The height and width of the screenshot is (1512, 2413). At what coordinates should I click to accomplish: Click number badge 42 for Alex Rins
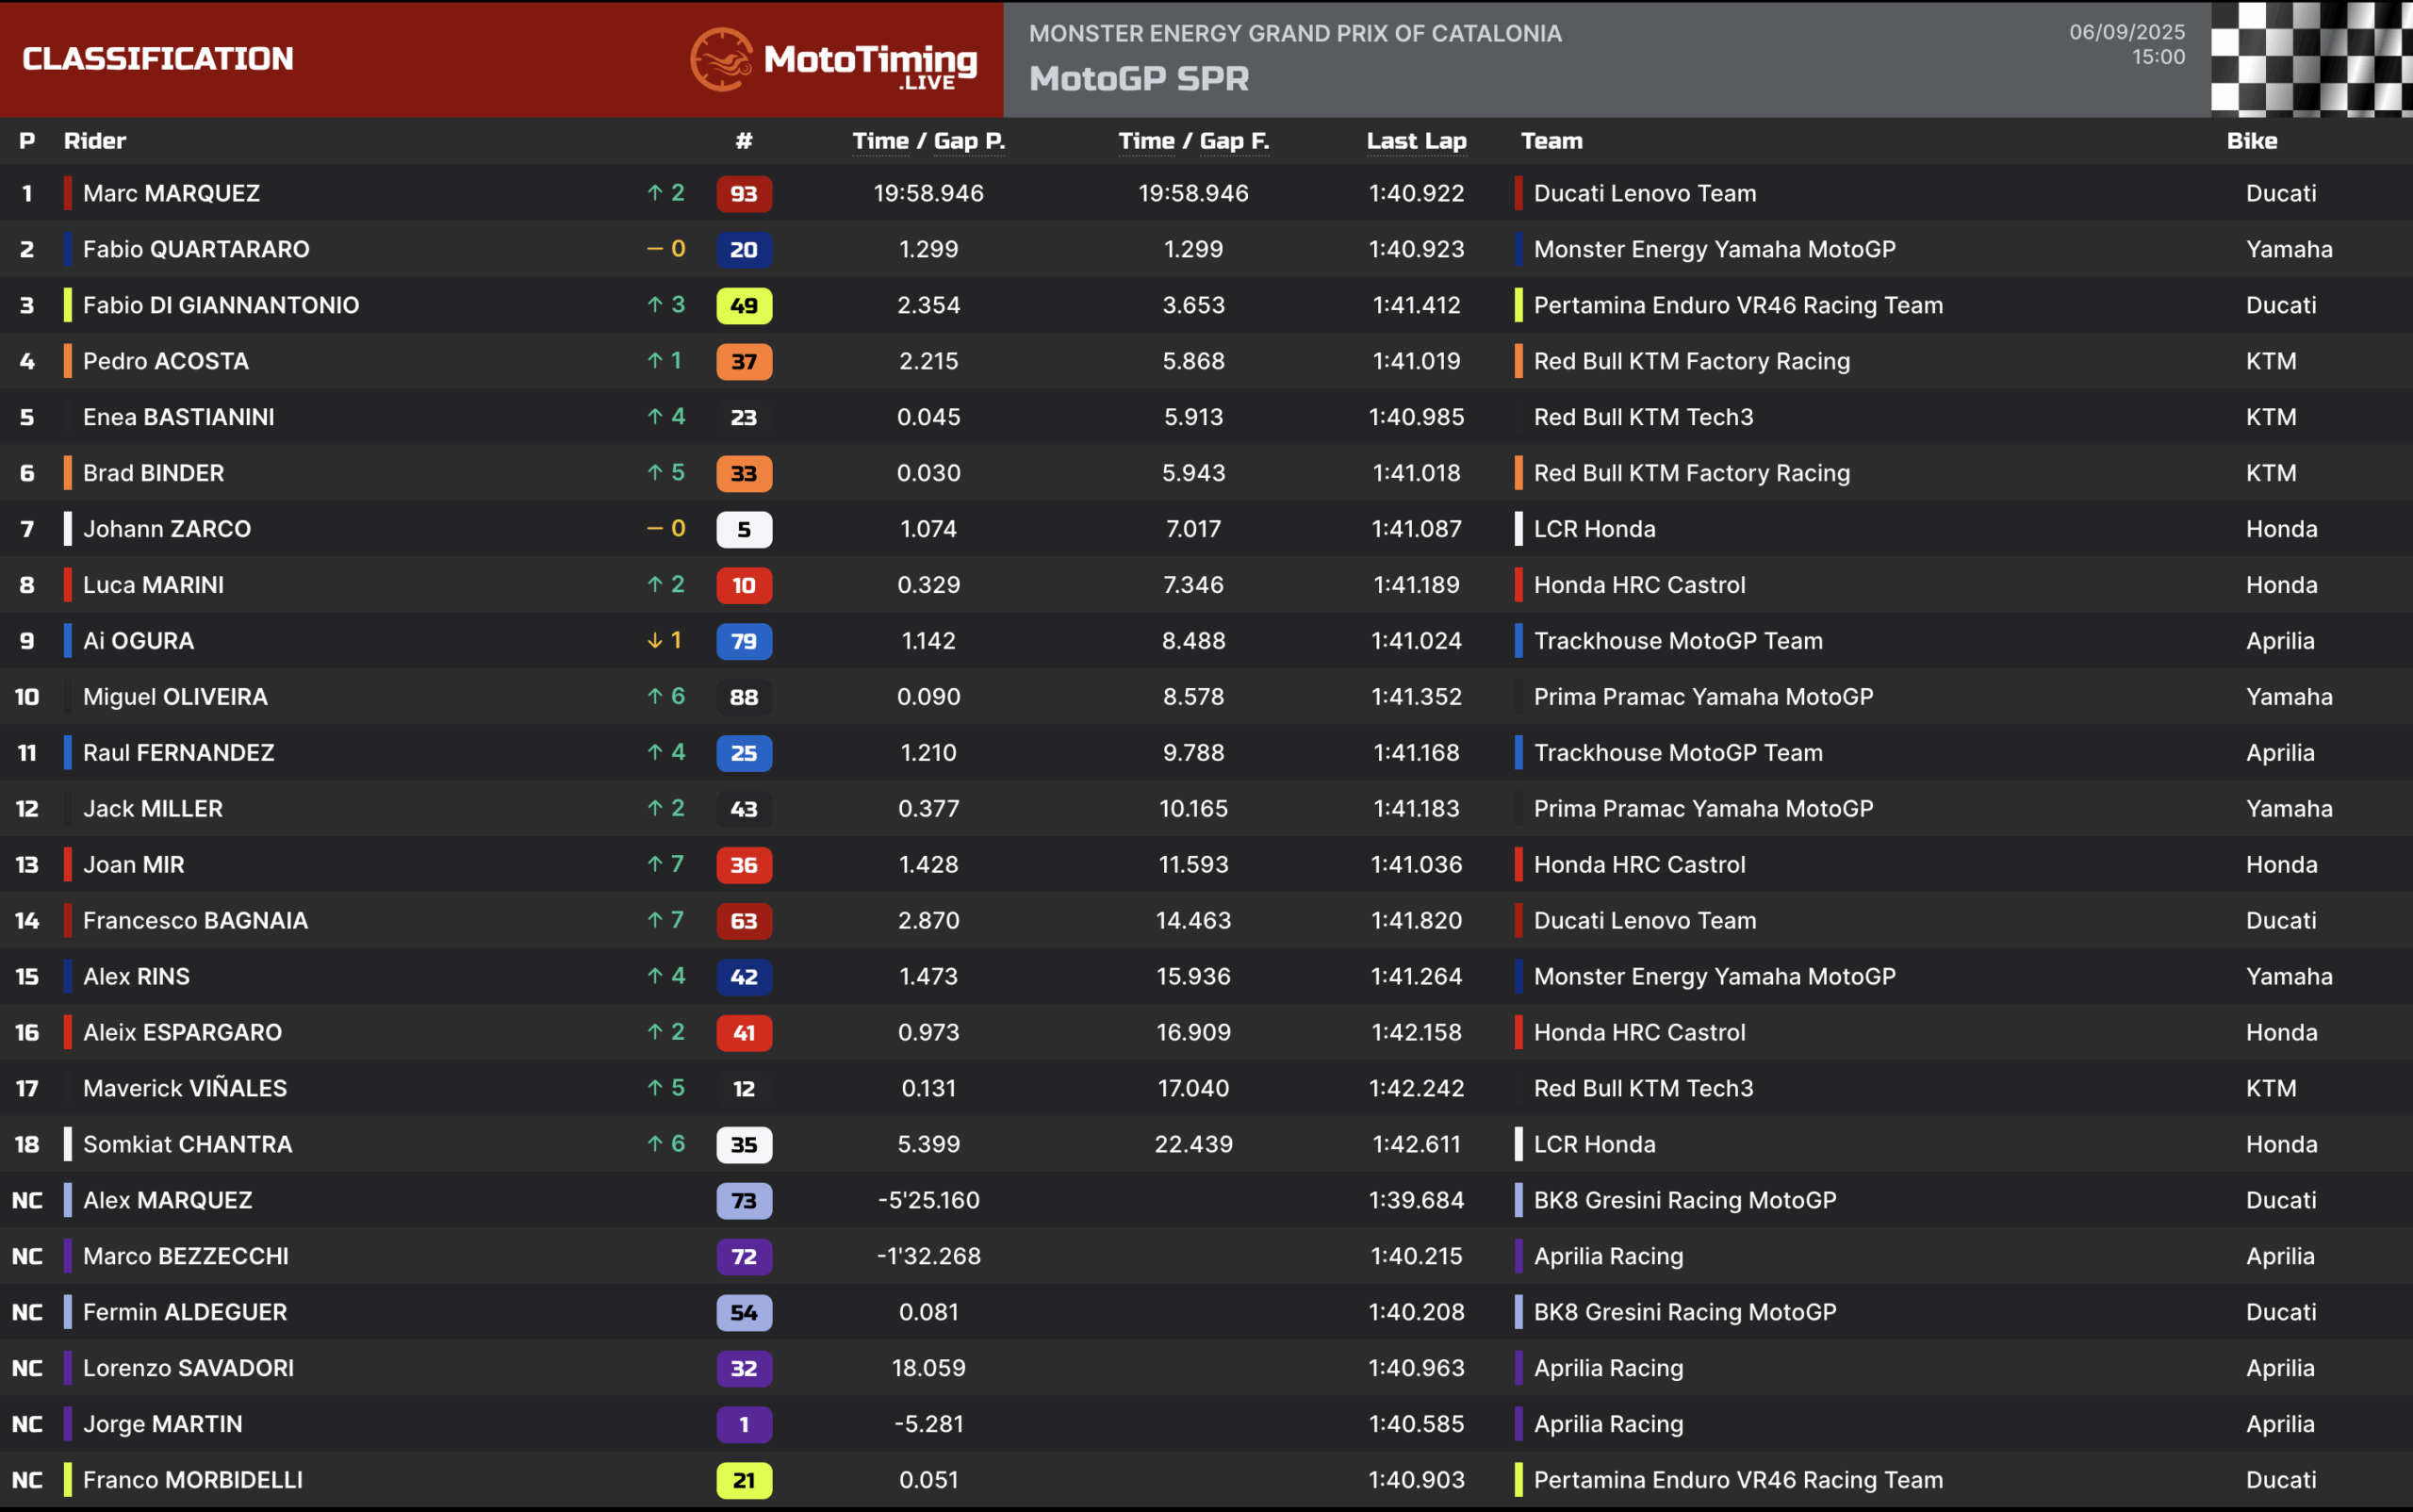(x=744, y=978)
